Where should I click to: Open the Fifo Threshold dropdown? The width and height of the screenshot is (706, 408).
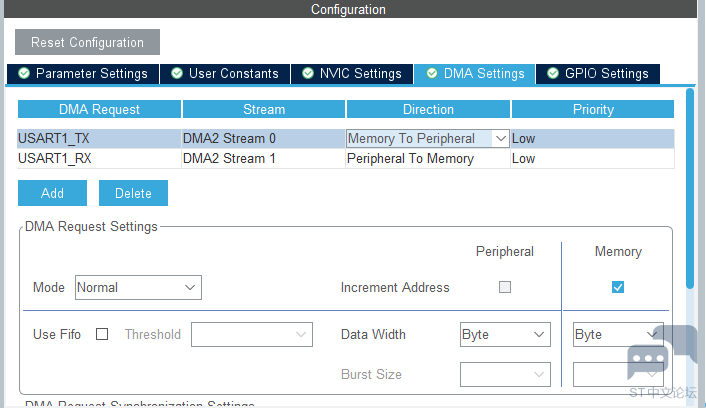(x=252, y=334)
